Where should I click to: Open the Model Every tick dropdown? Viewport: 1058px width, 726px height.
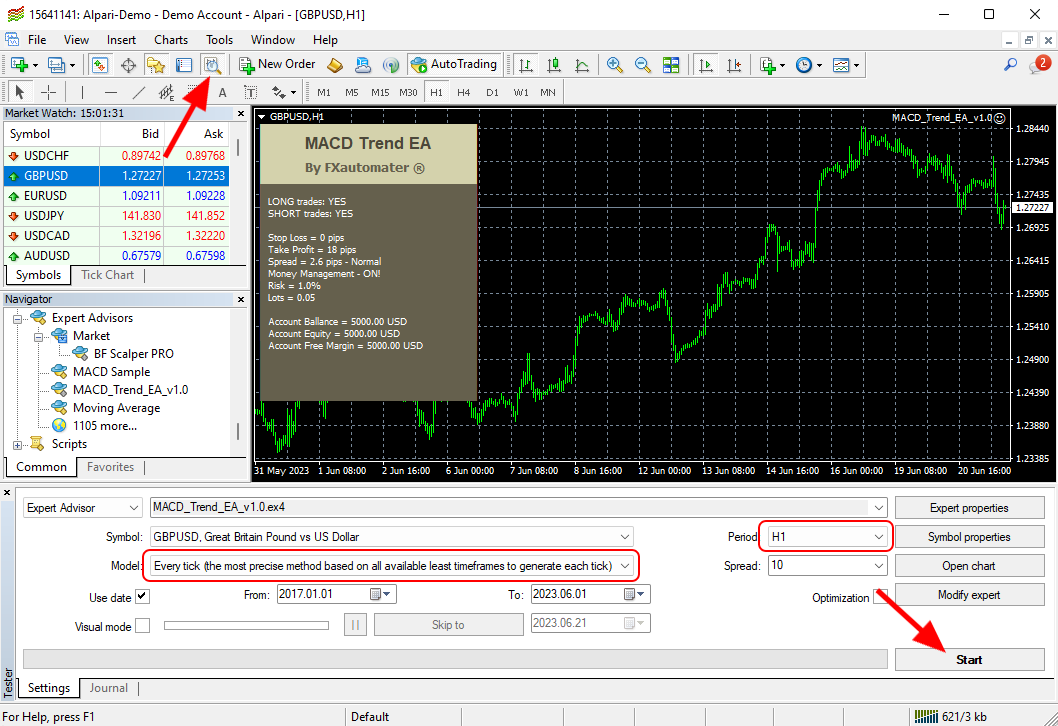point(391,566)
